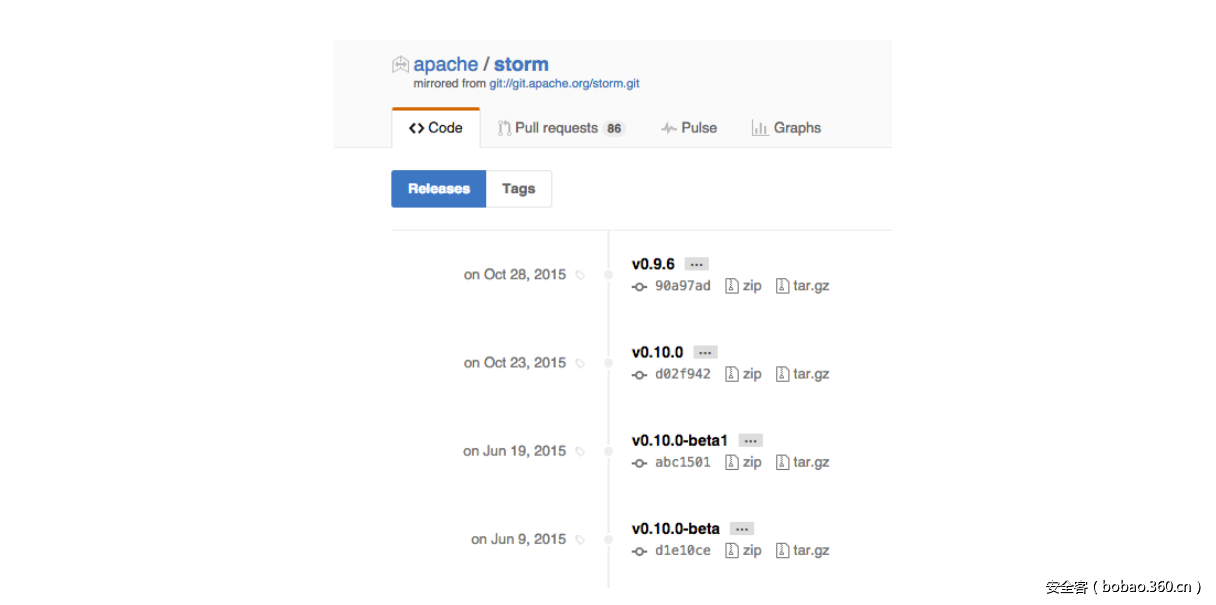The height and width of the screenshot is (605, 1216).
Task: Switch to the Tags view
Action: 518,188
